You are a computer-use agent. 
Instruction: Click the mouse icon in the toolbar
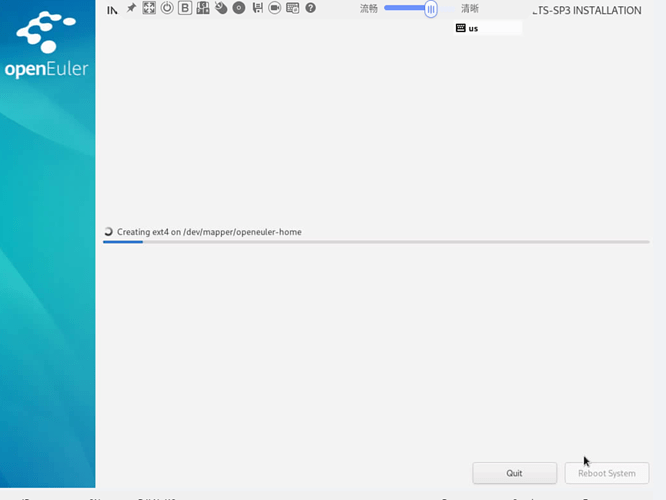221,8
